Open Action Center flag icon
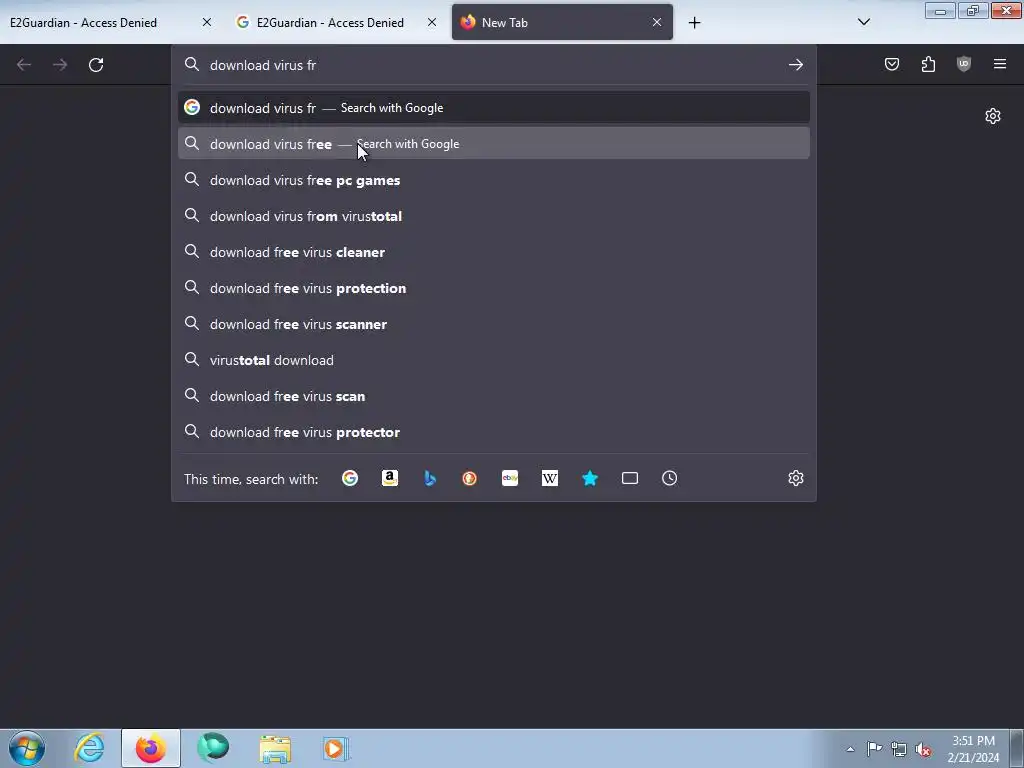The height and width of the screenshot is (768, 1024). (874, 749)
